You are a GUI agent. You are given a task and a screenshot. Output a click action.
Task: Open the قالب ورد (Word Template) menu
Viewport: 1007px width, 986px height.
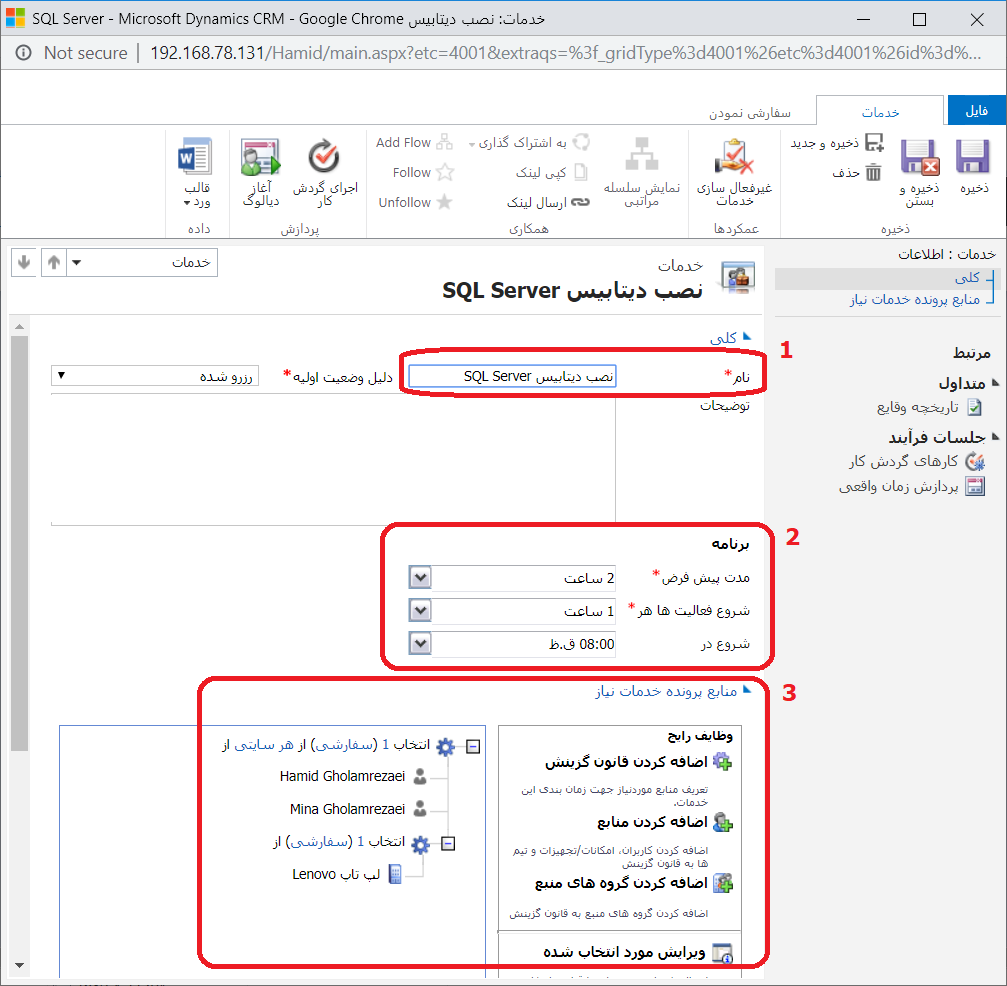click(195, 173)
